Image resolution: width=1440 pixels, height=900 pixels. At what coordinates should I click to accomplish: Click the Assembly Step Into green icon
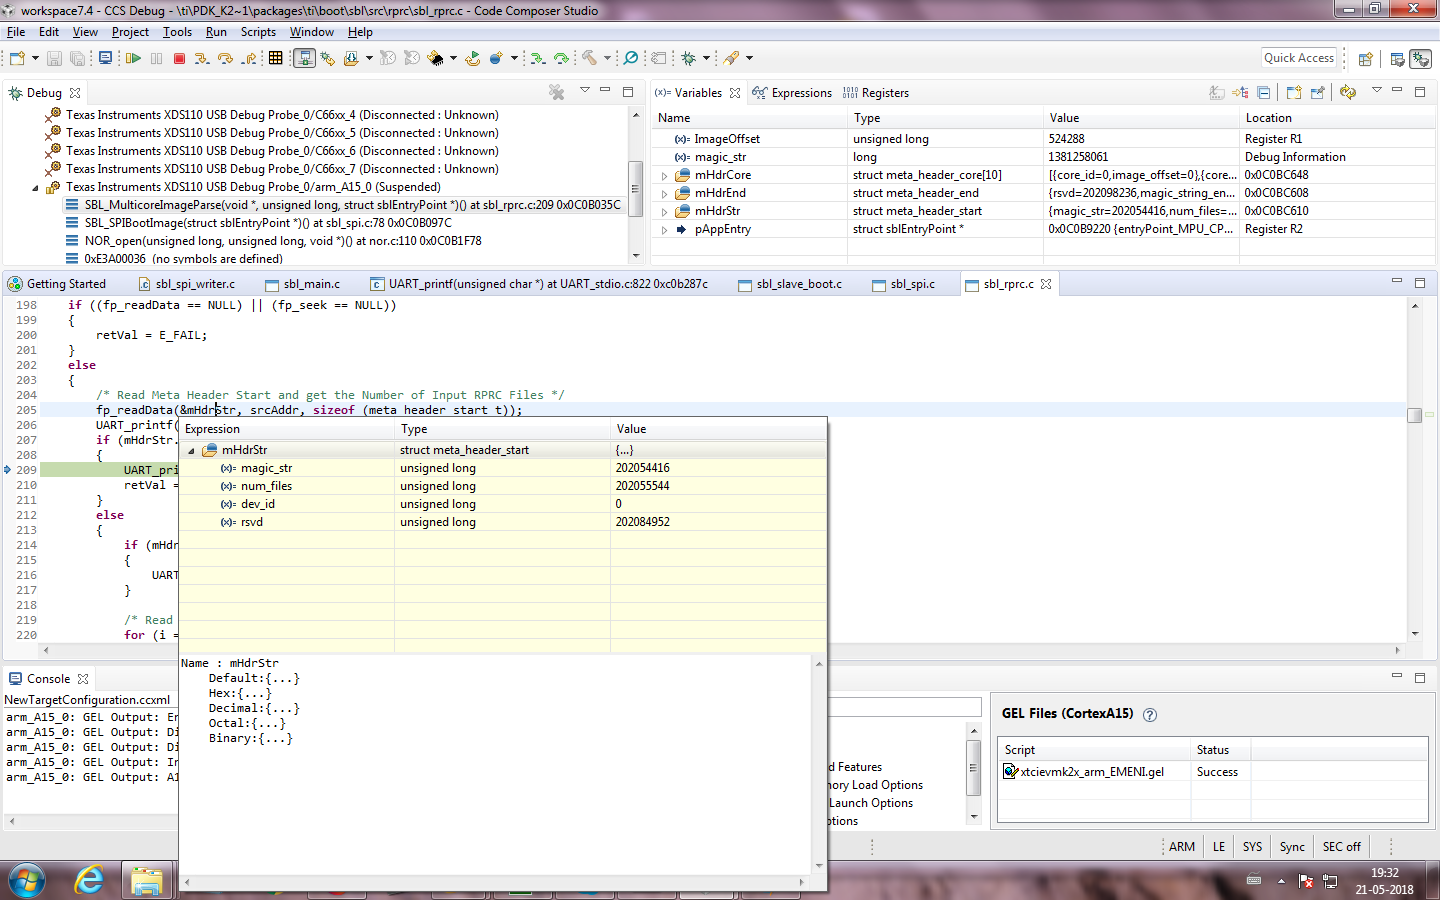point(538,58)
